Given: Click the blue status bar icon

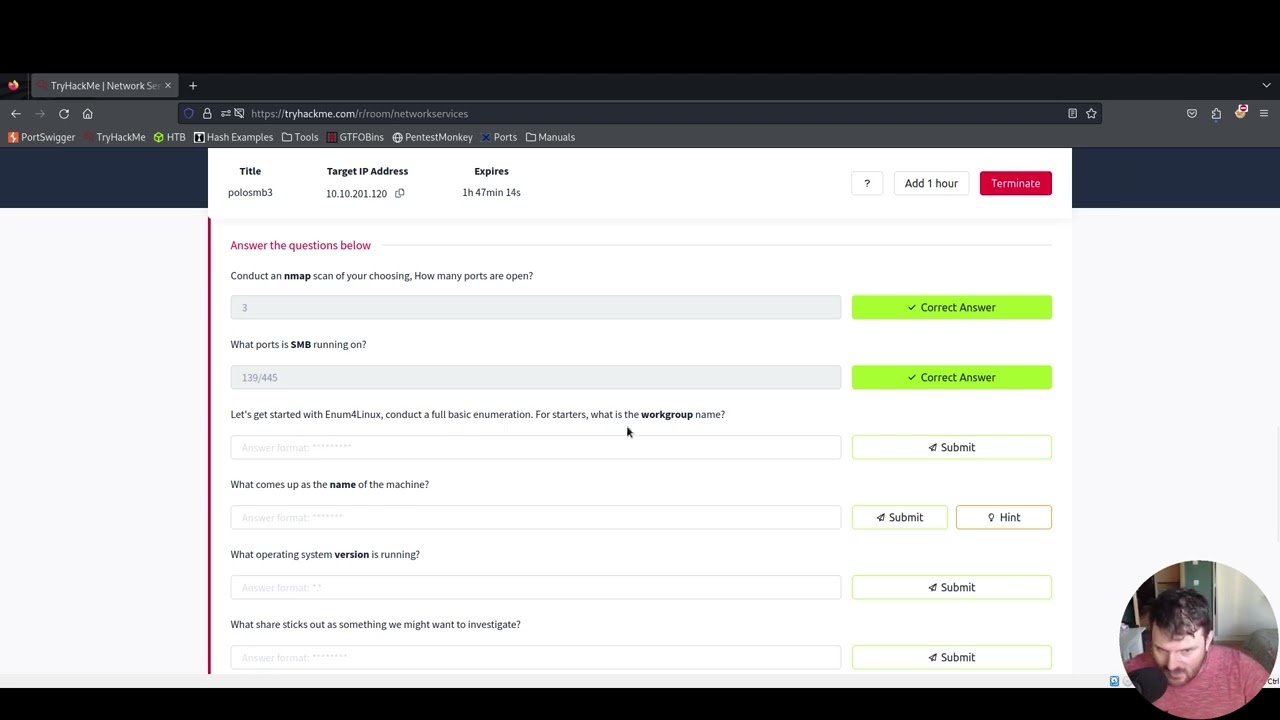Looking at the screenshot, I should [x=1114, y=681].
